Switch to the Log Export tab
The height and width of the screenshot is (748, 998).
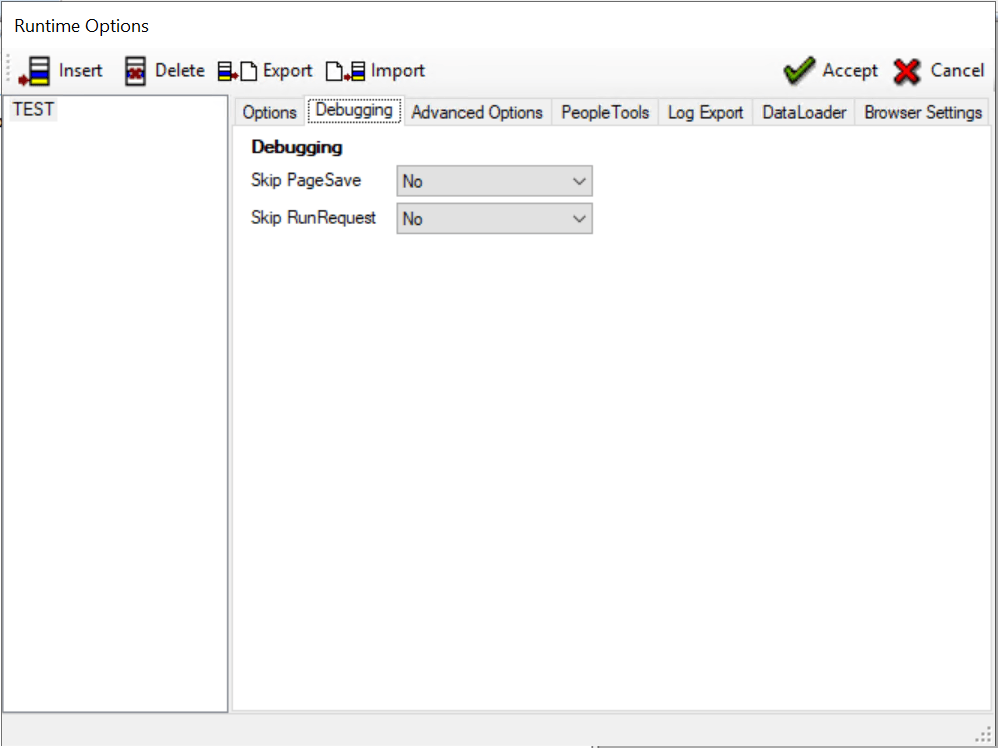click(705, 112)
